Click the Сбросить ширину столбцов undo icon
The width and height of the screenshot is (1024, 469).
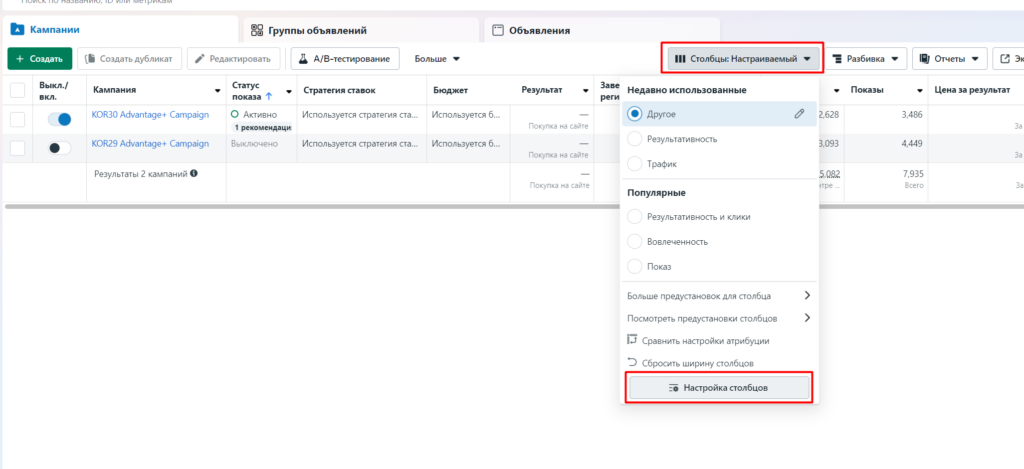(632, 362)
